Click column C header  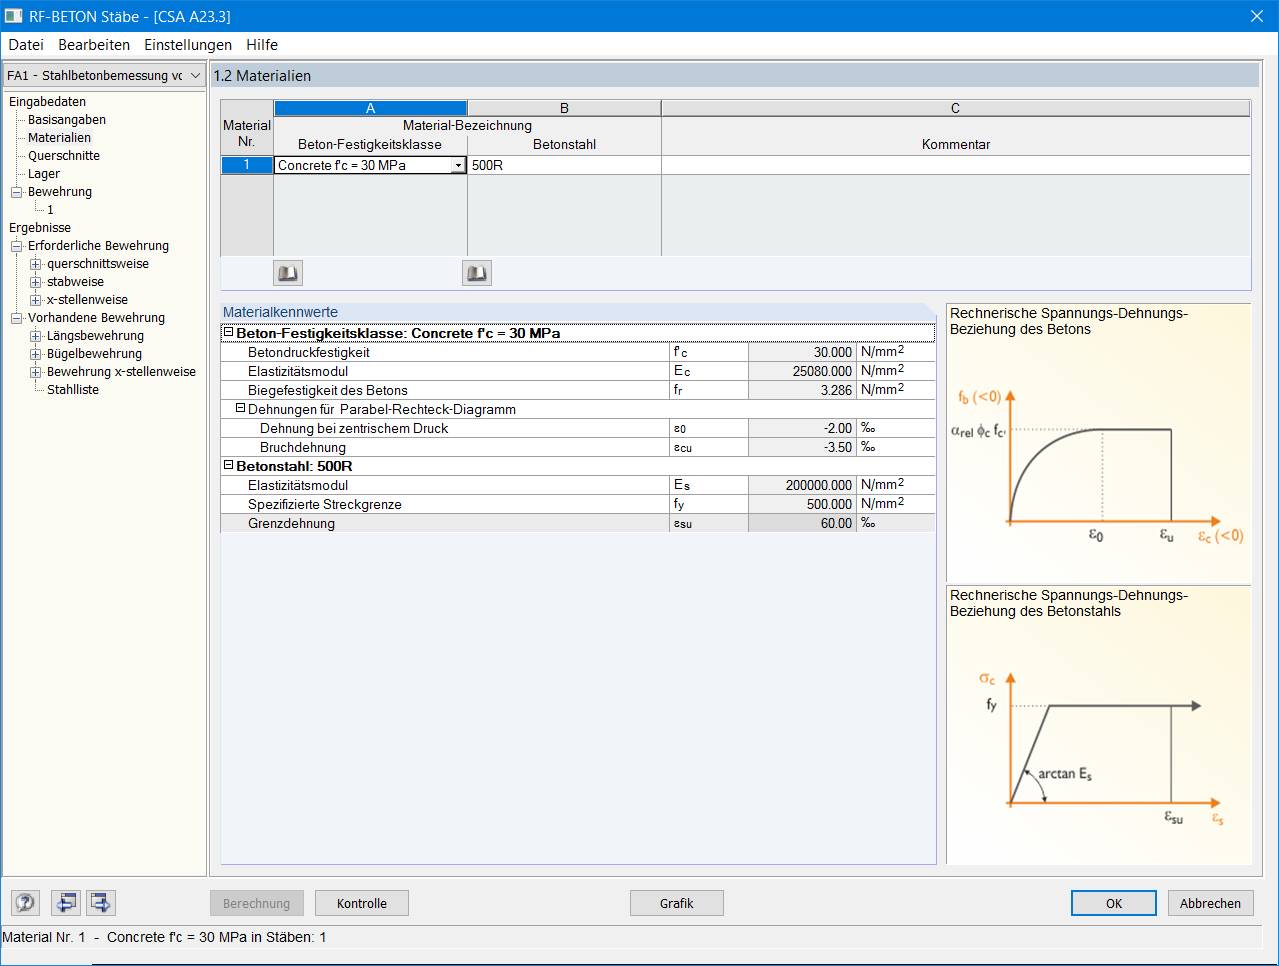[x=956, y=108]
